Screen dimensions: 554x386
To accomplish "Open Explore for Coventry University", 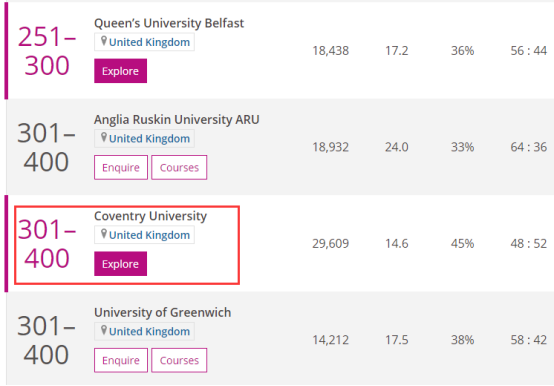I will [x=120, y=264].
